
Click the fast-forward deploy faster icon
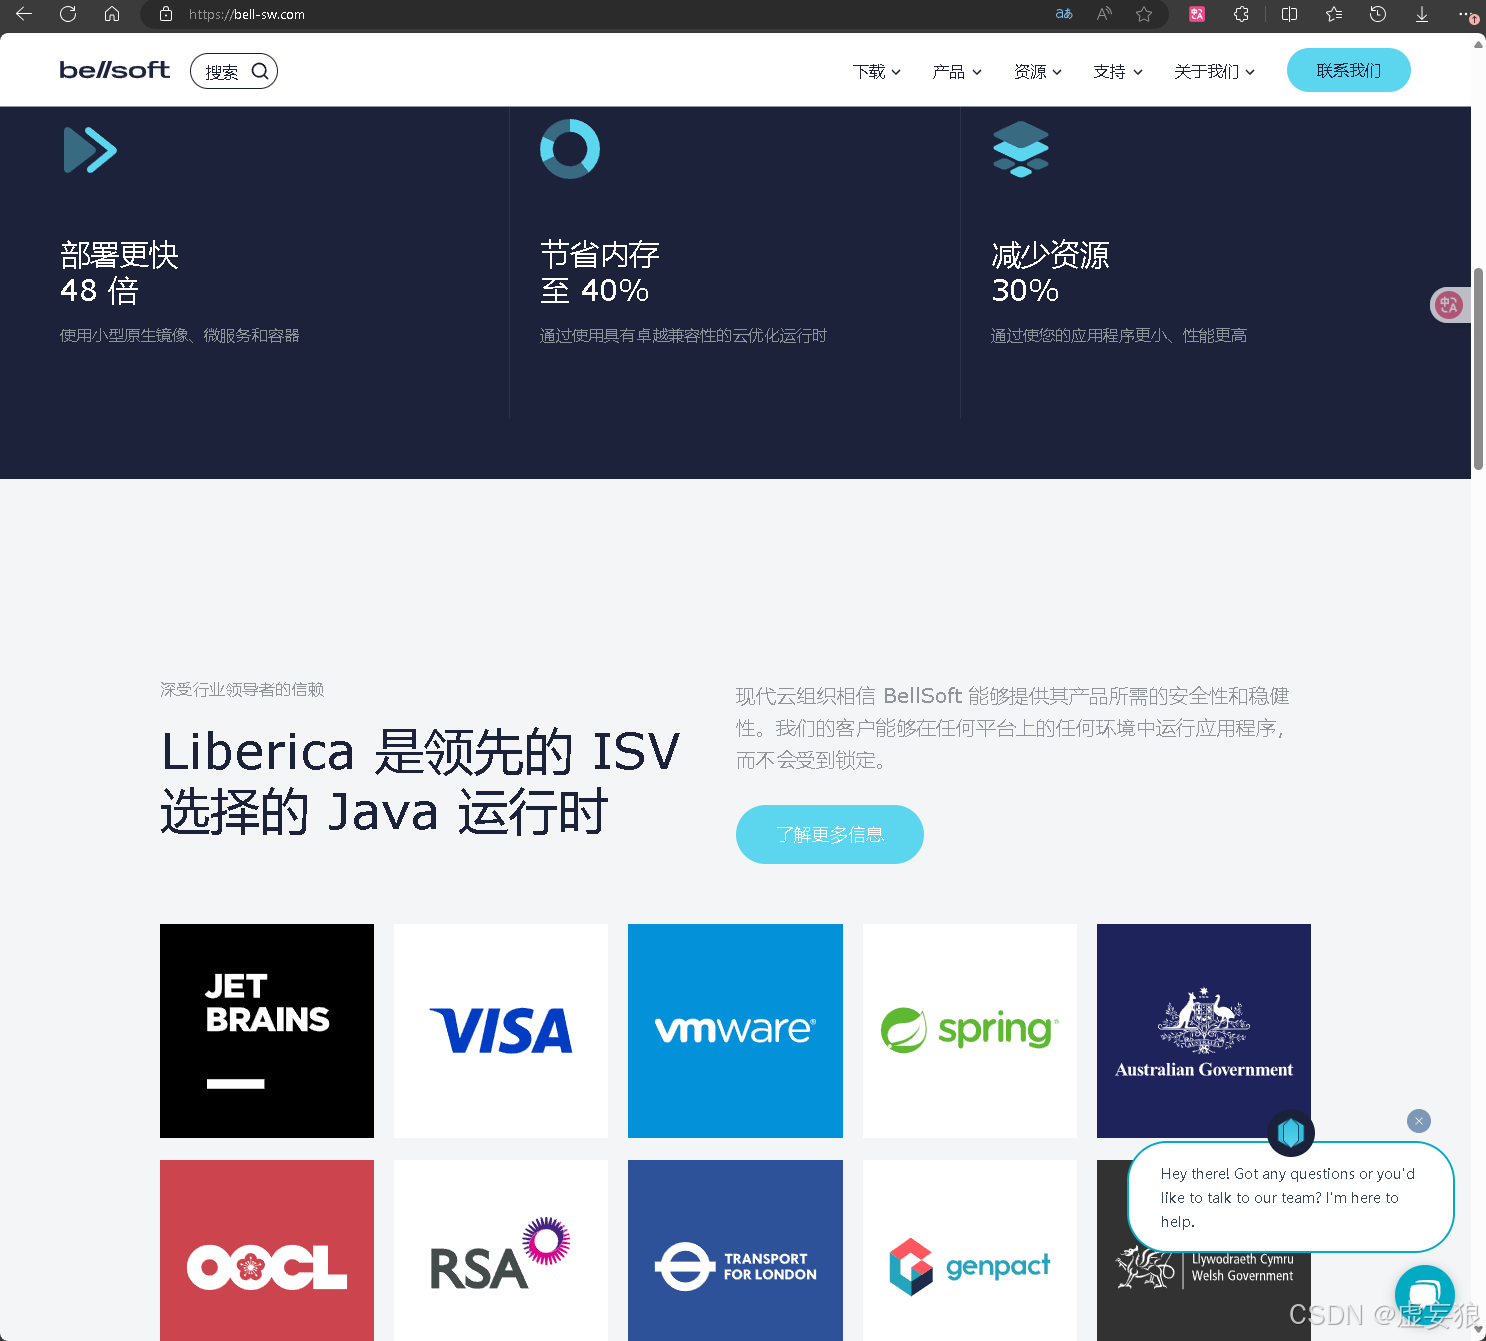90,150
